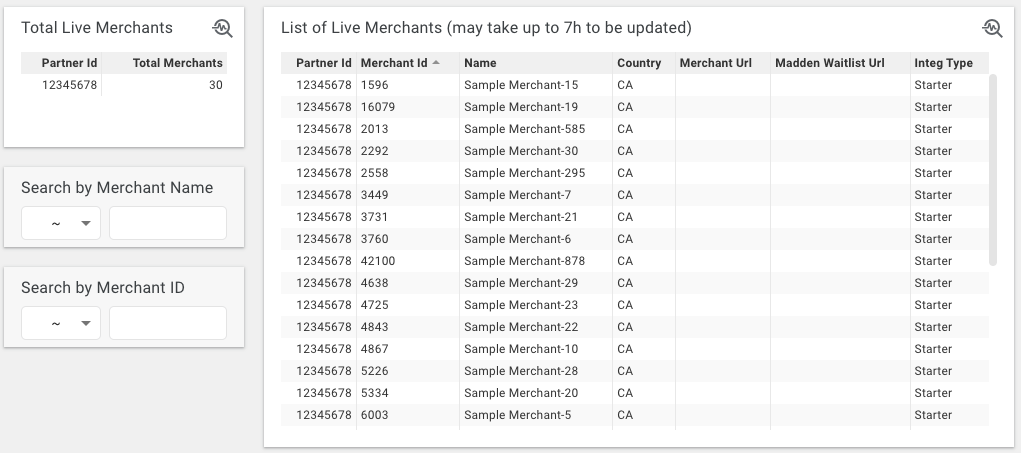Focus the Merchant ID search input

(x=167, y=323)
